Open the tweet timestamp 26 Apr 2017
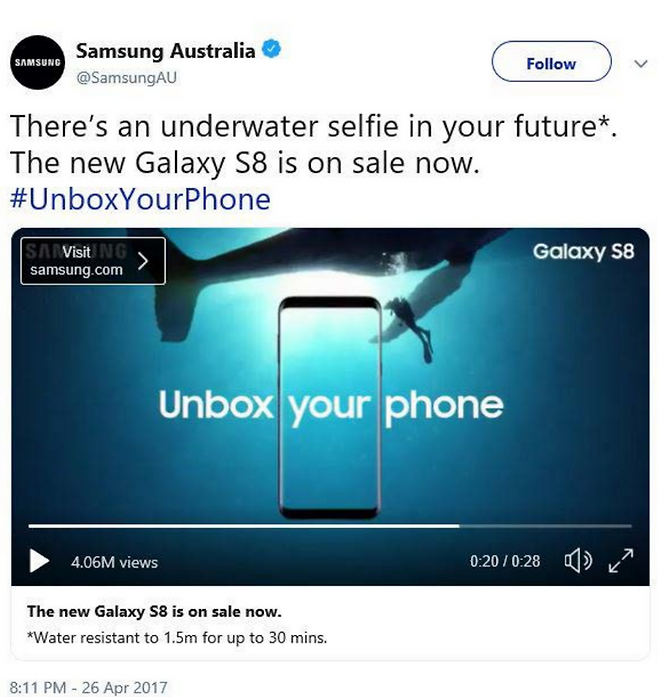The height and width of the screenshot is (697, 658). click(x=88, y=687)
